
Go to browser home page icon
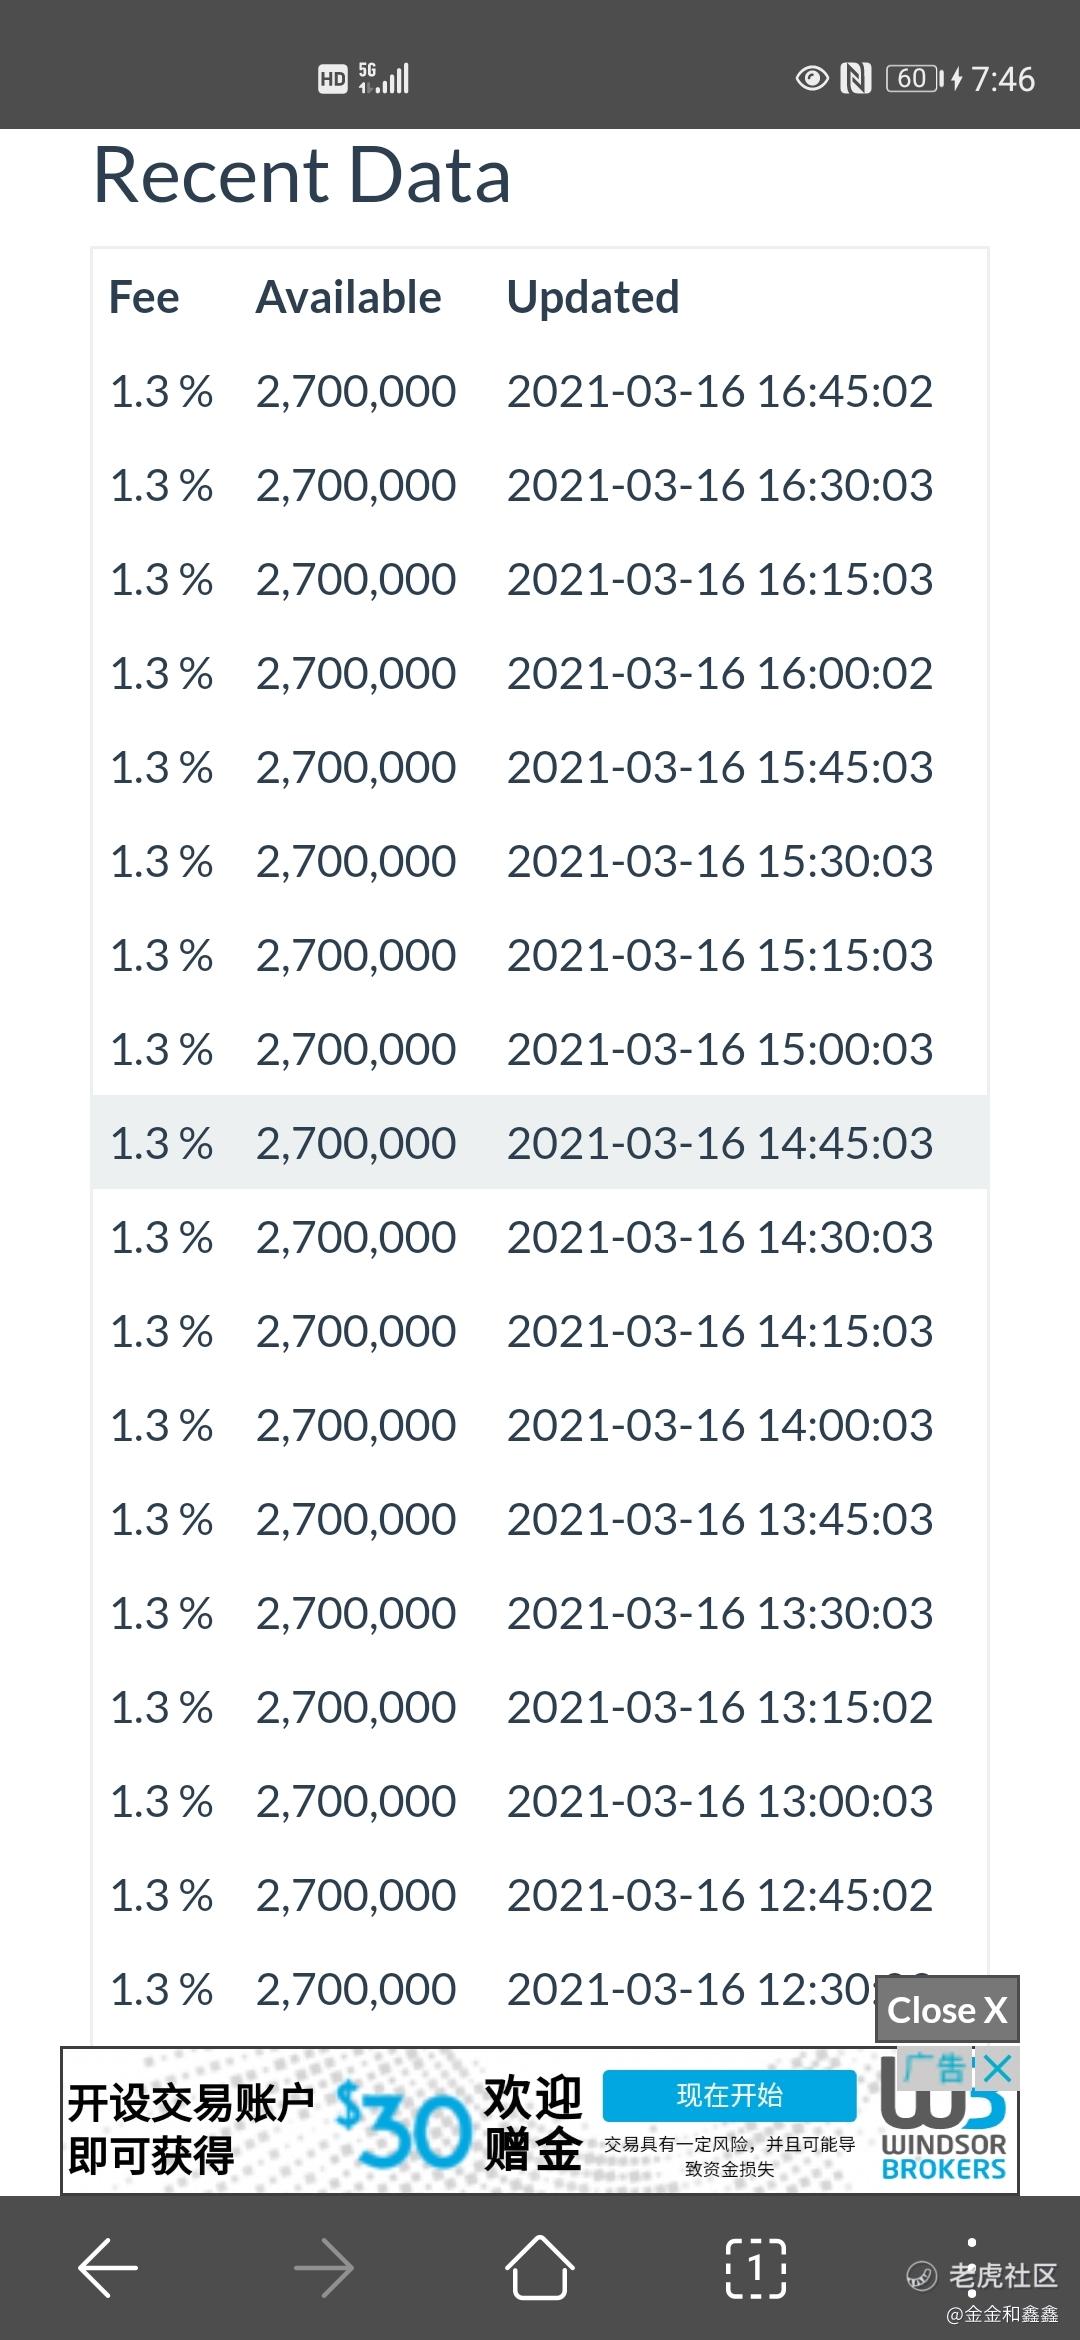coord(540,2266)
